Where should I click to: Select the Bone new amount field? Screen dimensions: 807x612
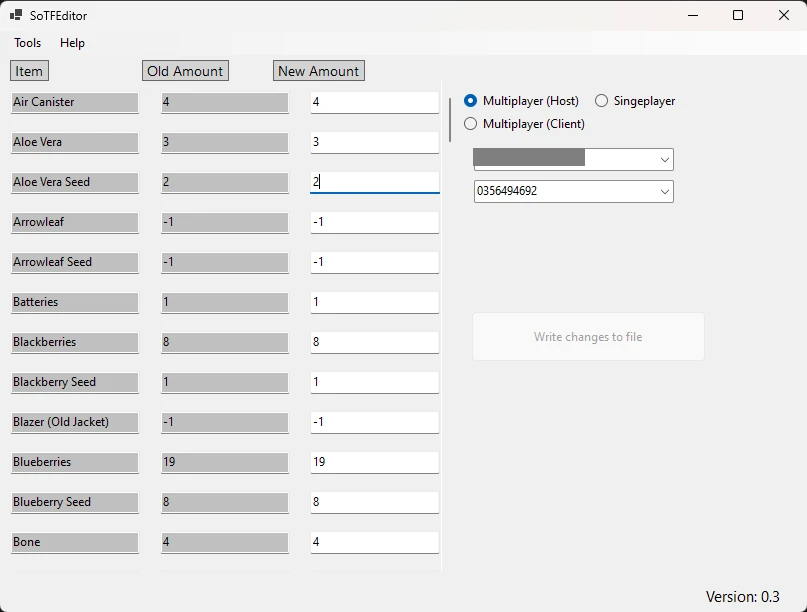pyautogui.click(x=374, y=542)
